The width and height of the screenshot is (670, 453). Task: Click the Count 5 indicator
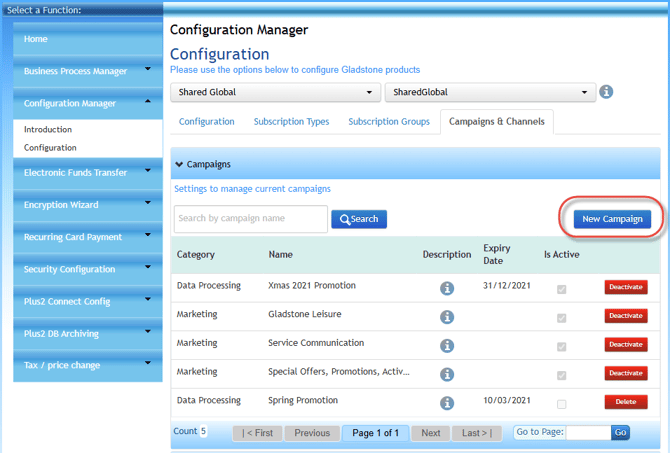190,431
